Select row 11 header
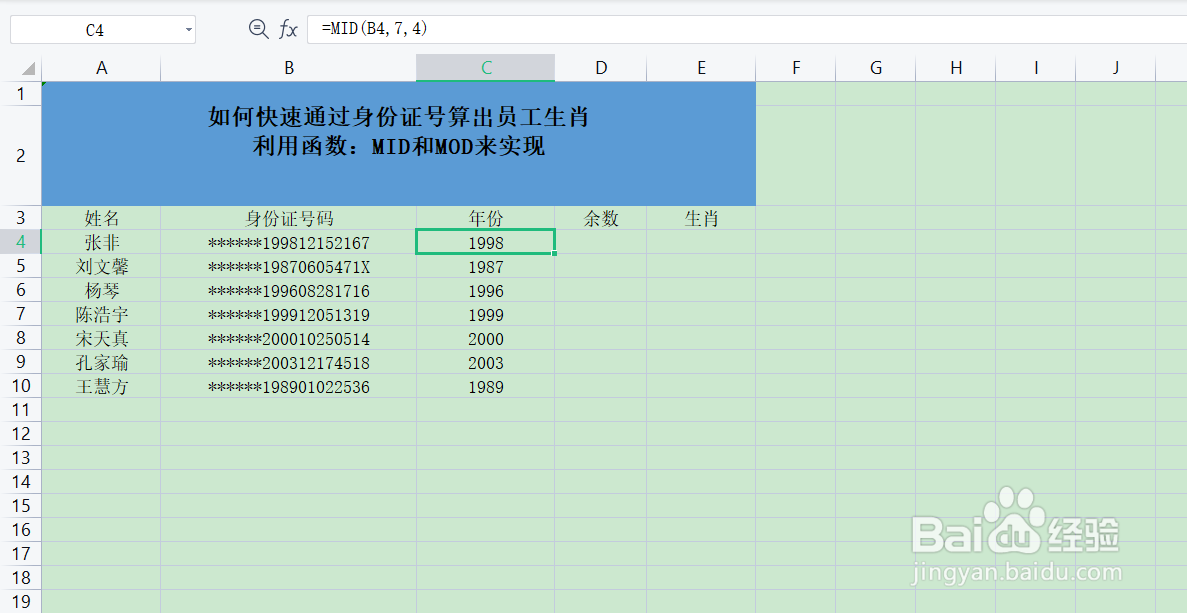Image resolution: width=1187 pixels, height=613 pixels. click(x=20, y=410)
